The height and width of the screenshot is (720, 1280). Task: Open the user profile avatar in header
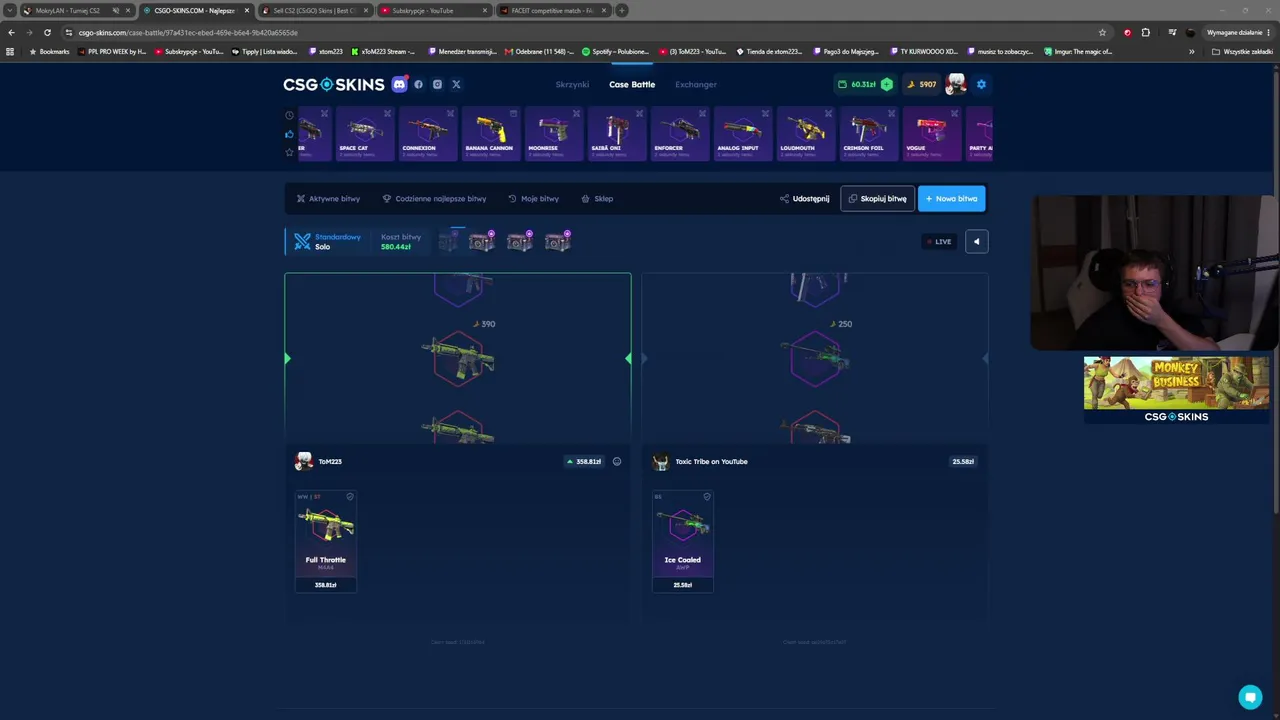click(x=956, y=84)
